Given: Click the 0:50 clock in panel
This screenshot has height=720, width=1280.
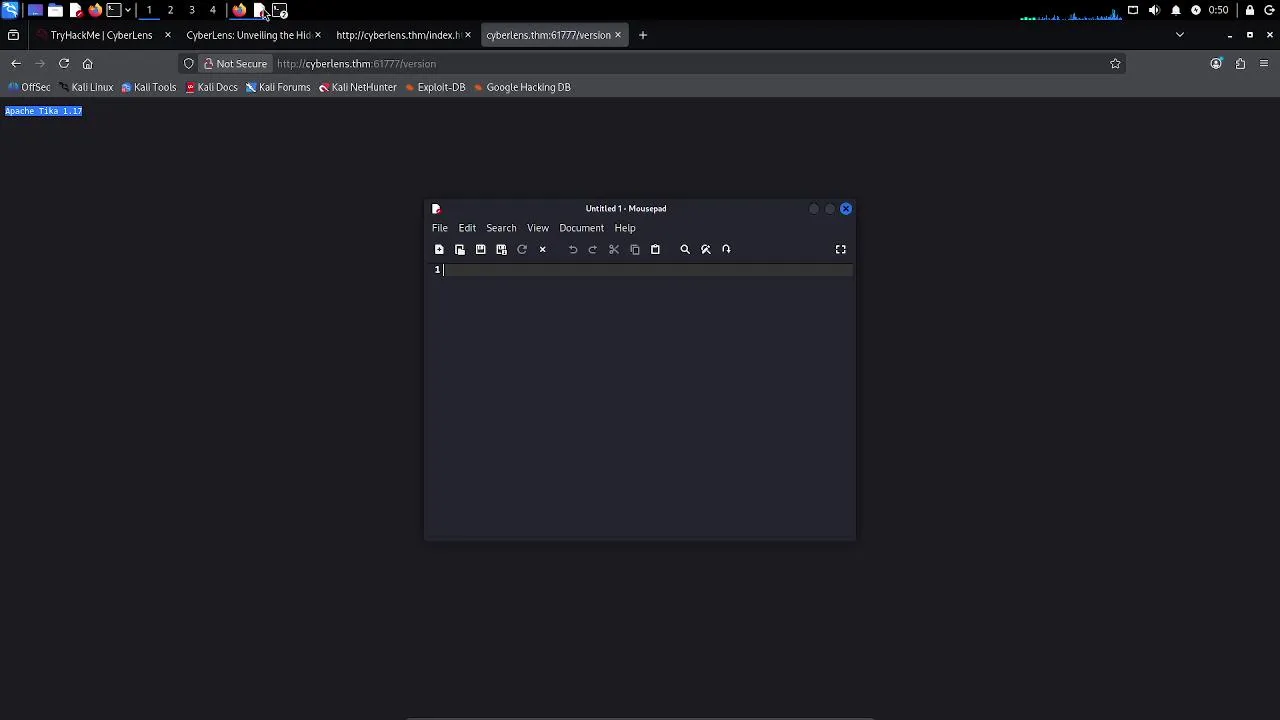Looking at the screenshot, I should click(x=1218, y=10).
